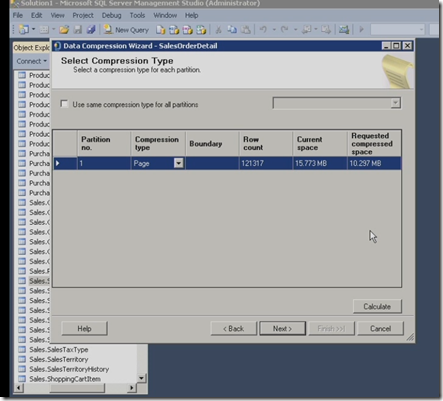Click the Finish button
Screen dimensions: 443x401
click(x=331, y=329)
